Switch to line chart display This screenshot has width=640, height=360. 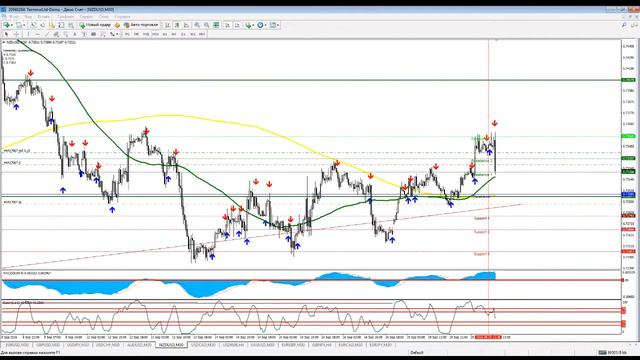(186, 25)
